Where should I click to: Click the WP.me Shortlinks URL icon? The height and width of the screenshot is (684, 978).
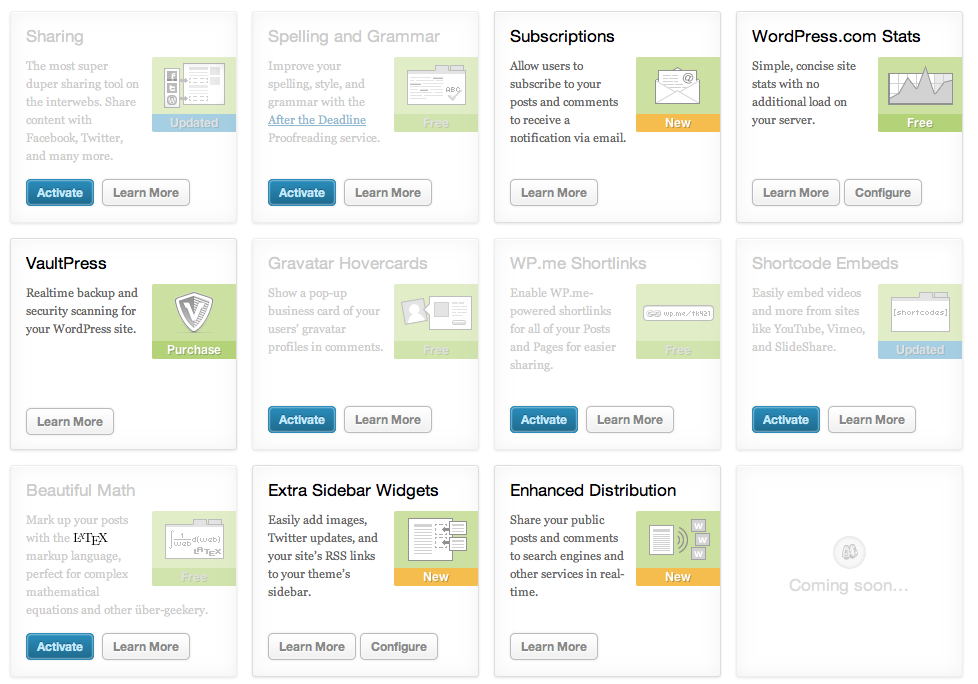click(677, 313)
